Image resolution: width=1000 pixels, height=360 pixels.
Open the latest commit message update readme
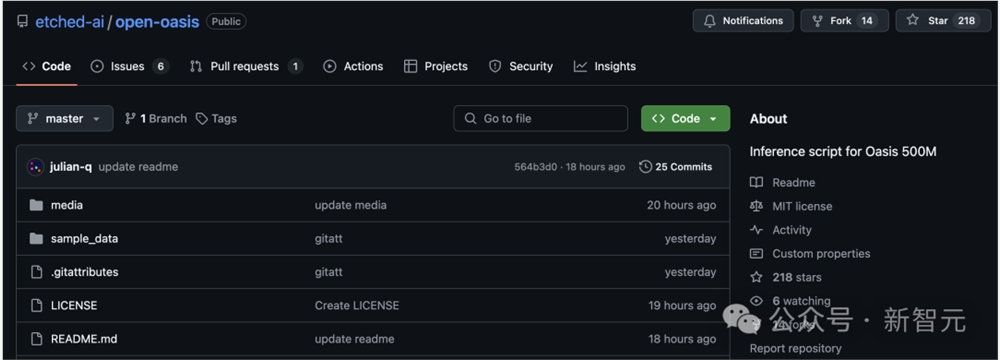pyautogui.click(x=138, y=167)
